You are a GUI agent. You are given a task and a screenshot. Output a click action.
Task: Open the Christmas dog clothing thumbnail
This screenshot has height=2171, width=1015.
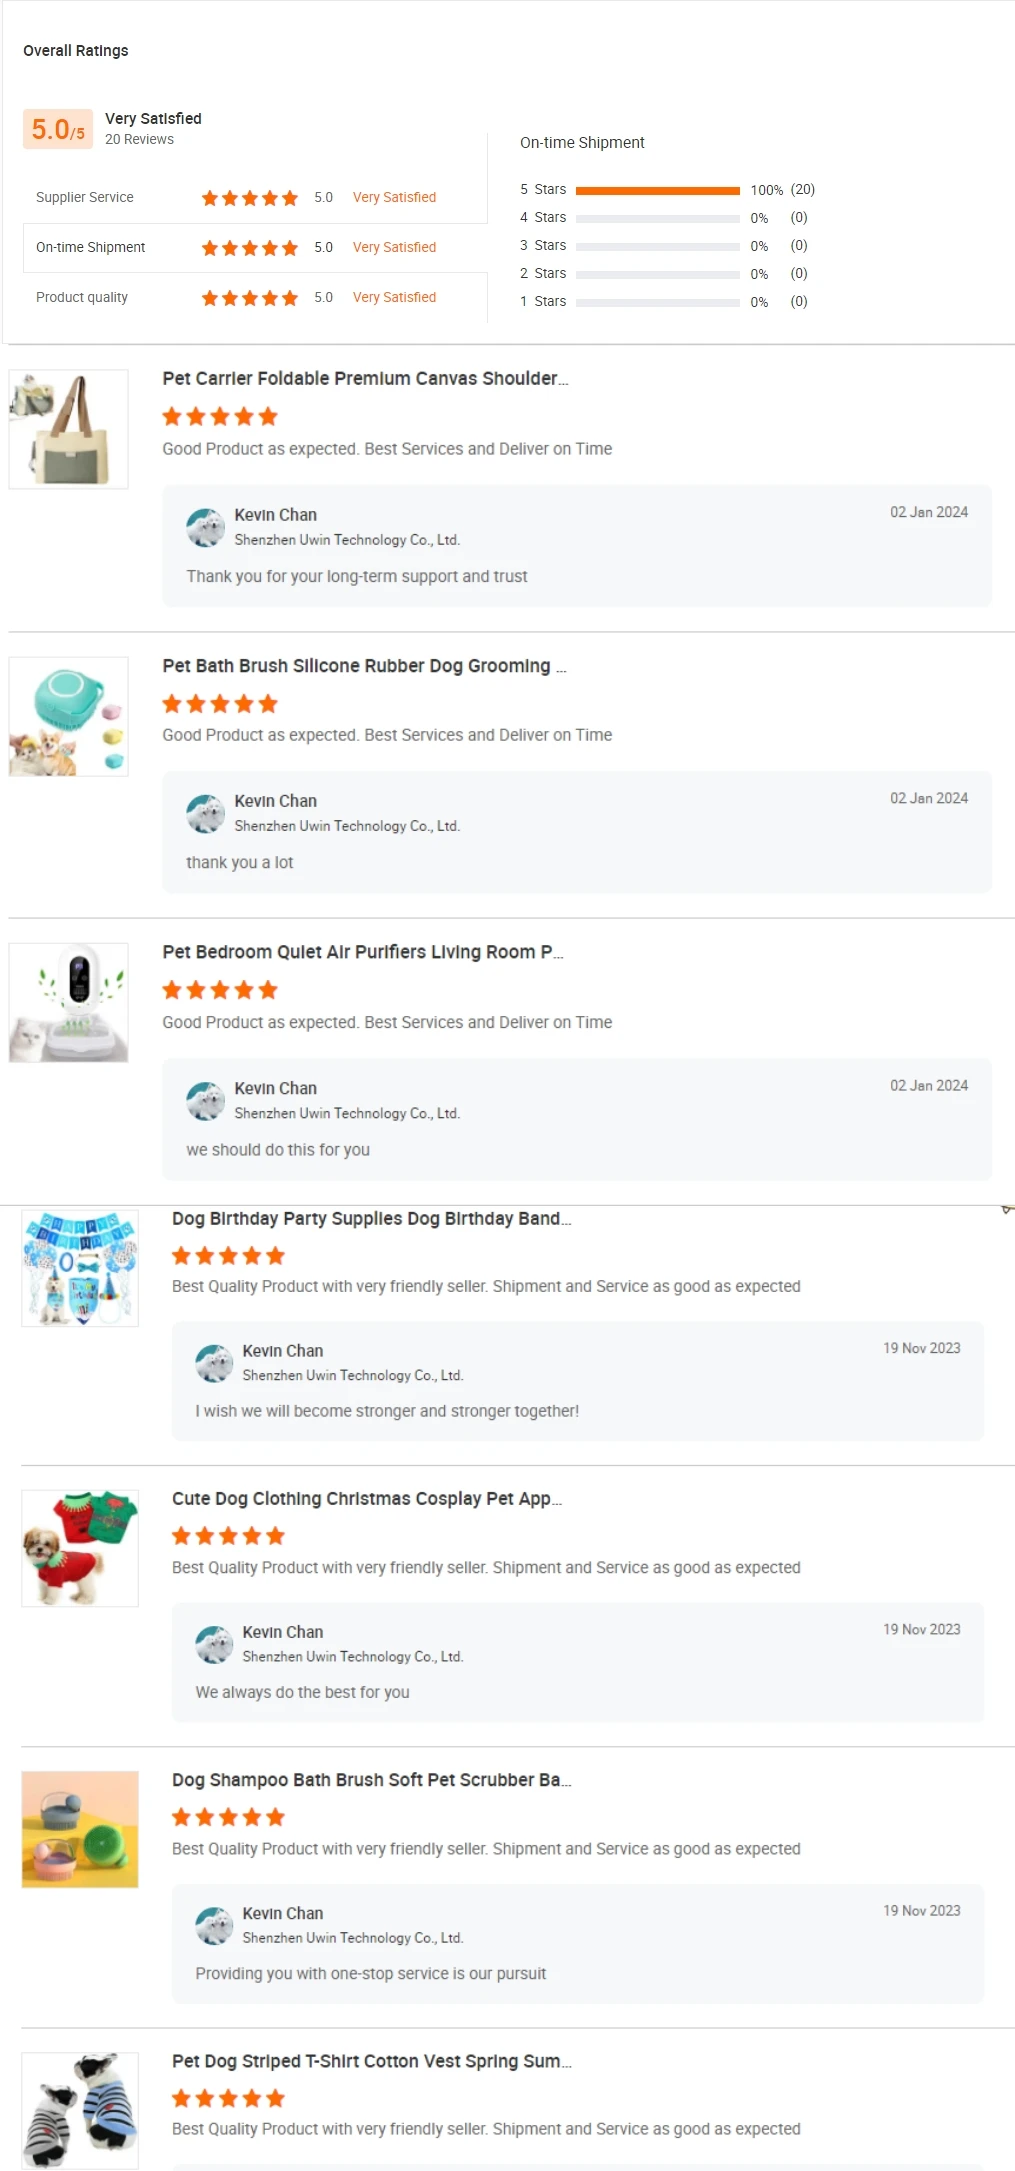[80, 1548]
